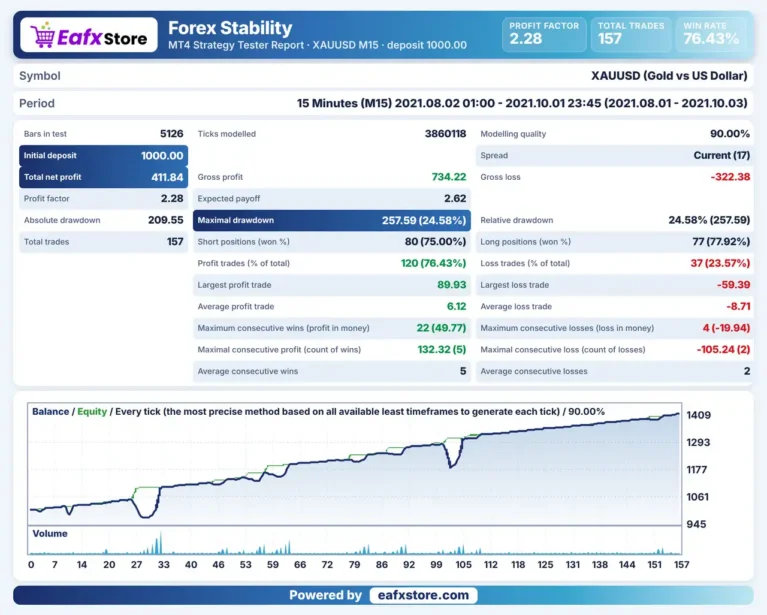This screenshot has height=615, width=767.
Task: Click the Eafx Store shopping cart logo icon
Action: [x=43, y=35]
